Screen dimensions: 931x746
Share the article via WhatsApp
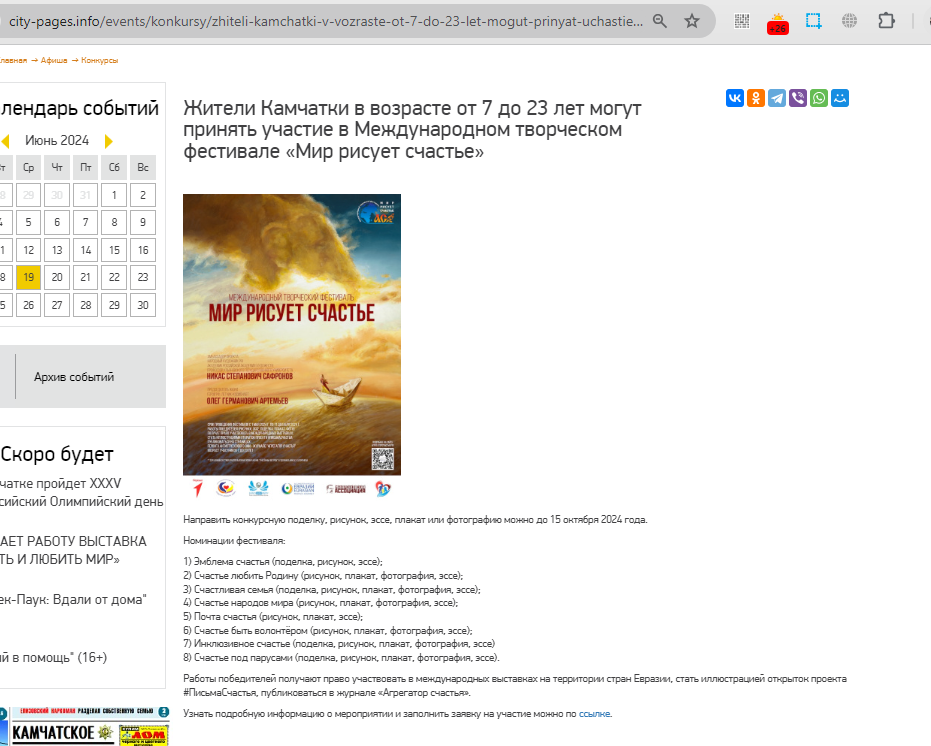(x=819, y=98)
